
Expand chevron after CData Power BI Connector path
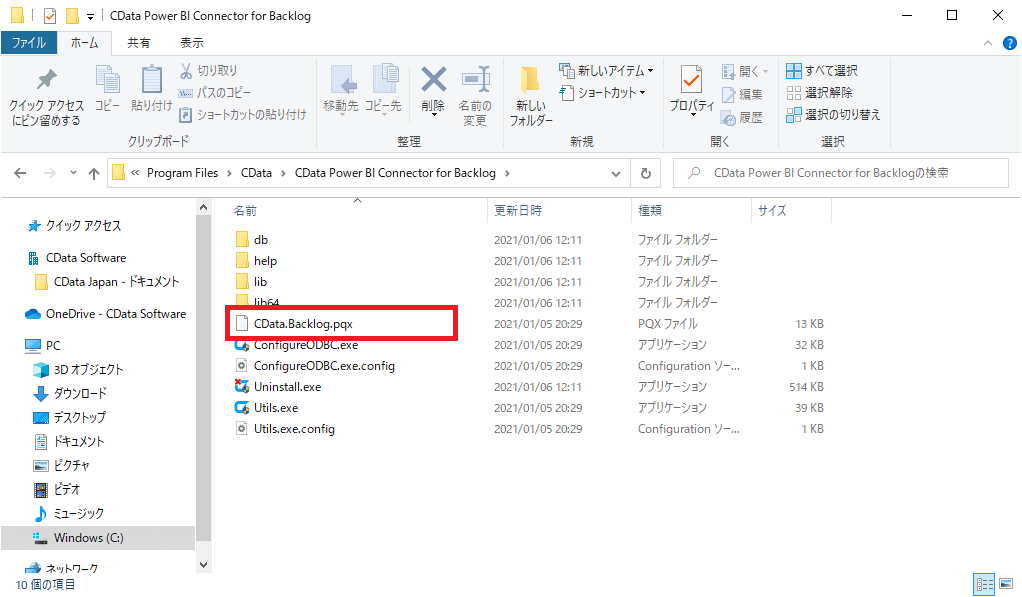(507, 173)
